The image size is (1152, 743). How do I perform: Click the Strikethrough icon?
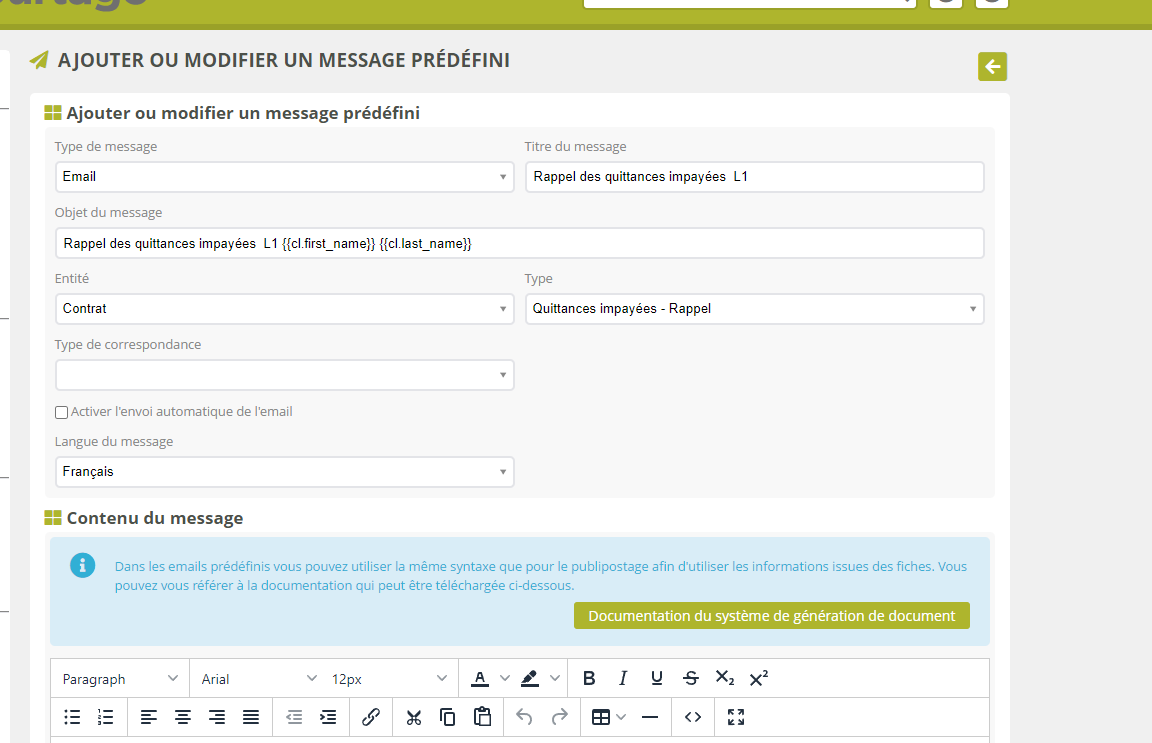coord(691,678)
